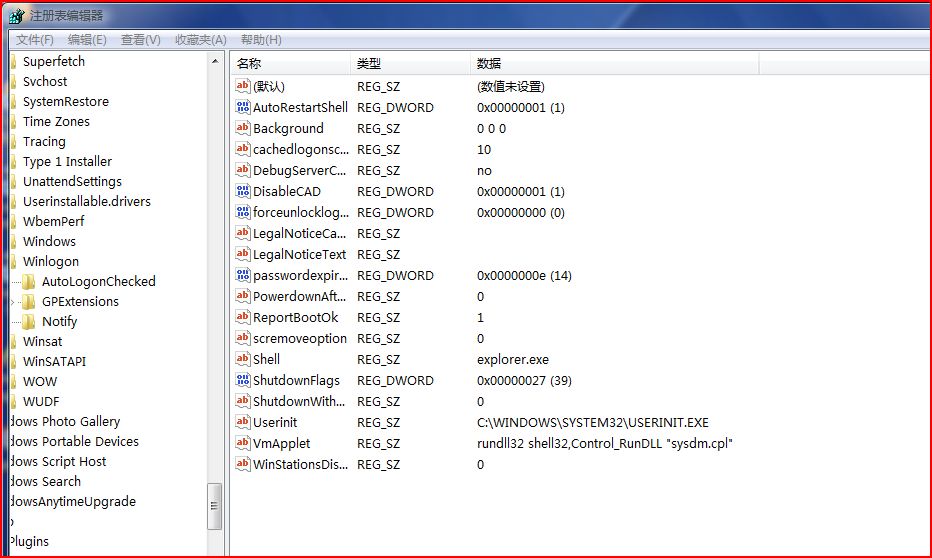Sort values by the 名称 column header

291,64
